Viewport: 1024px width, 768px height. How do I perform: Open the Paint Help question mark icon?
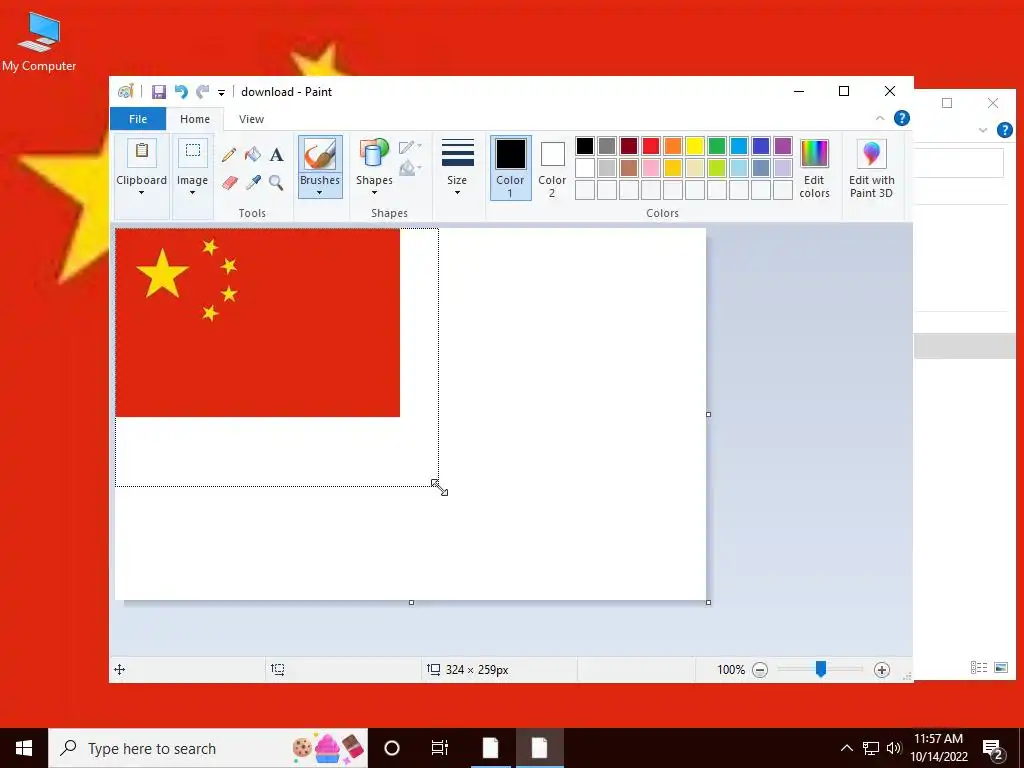tap(902, 118)
